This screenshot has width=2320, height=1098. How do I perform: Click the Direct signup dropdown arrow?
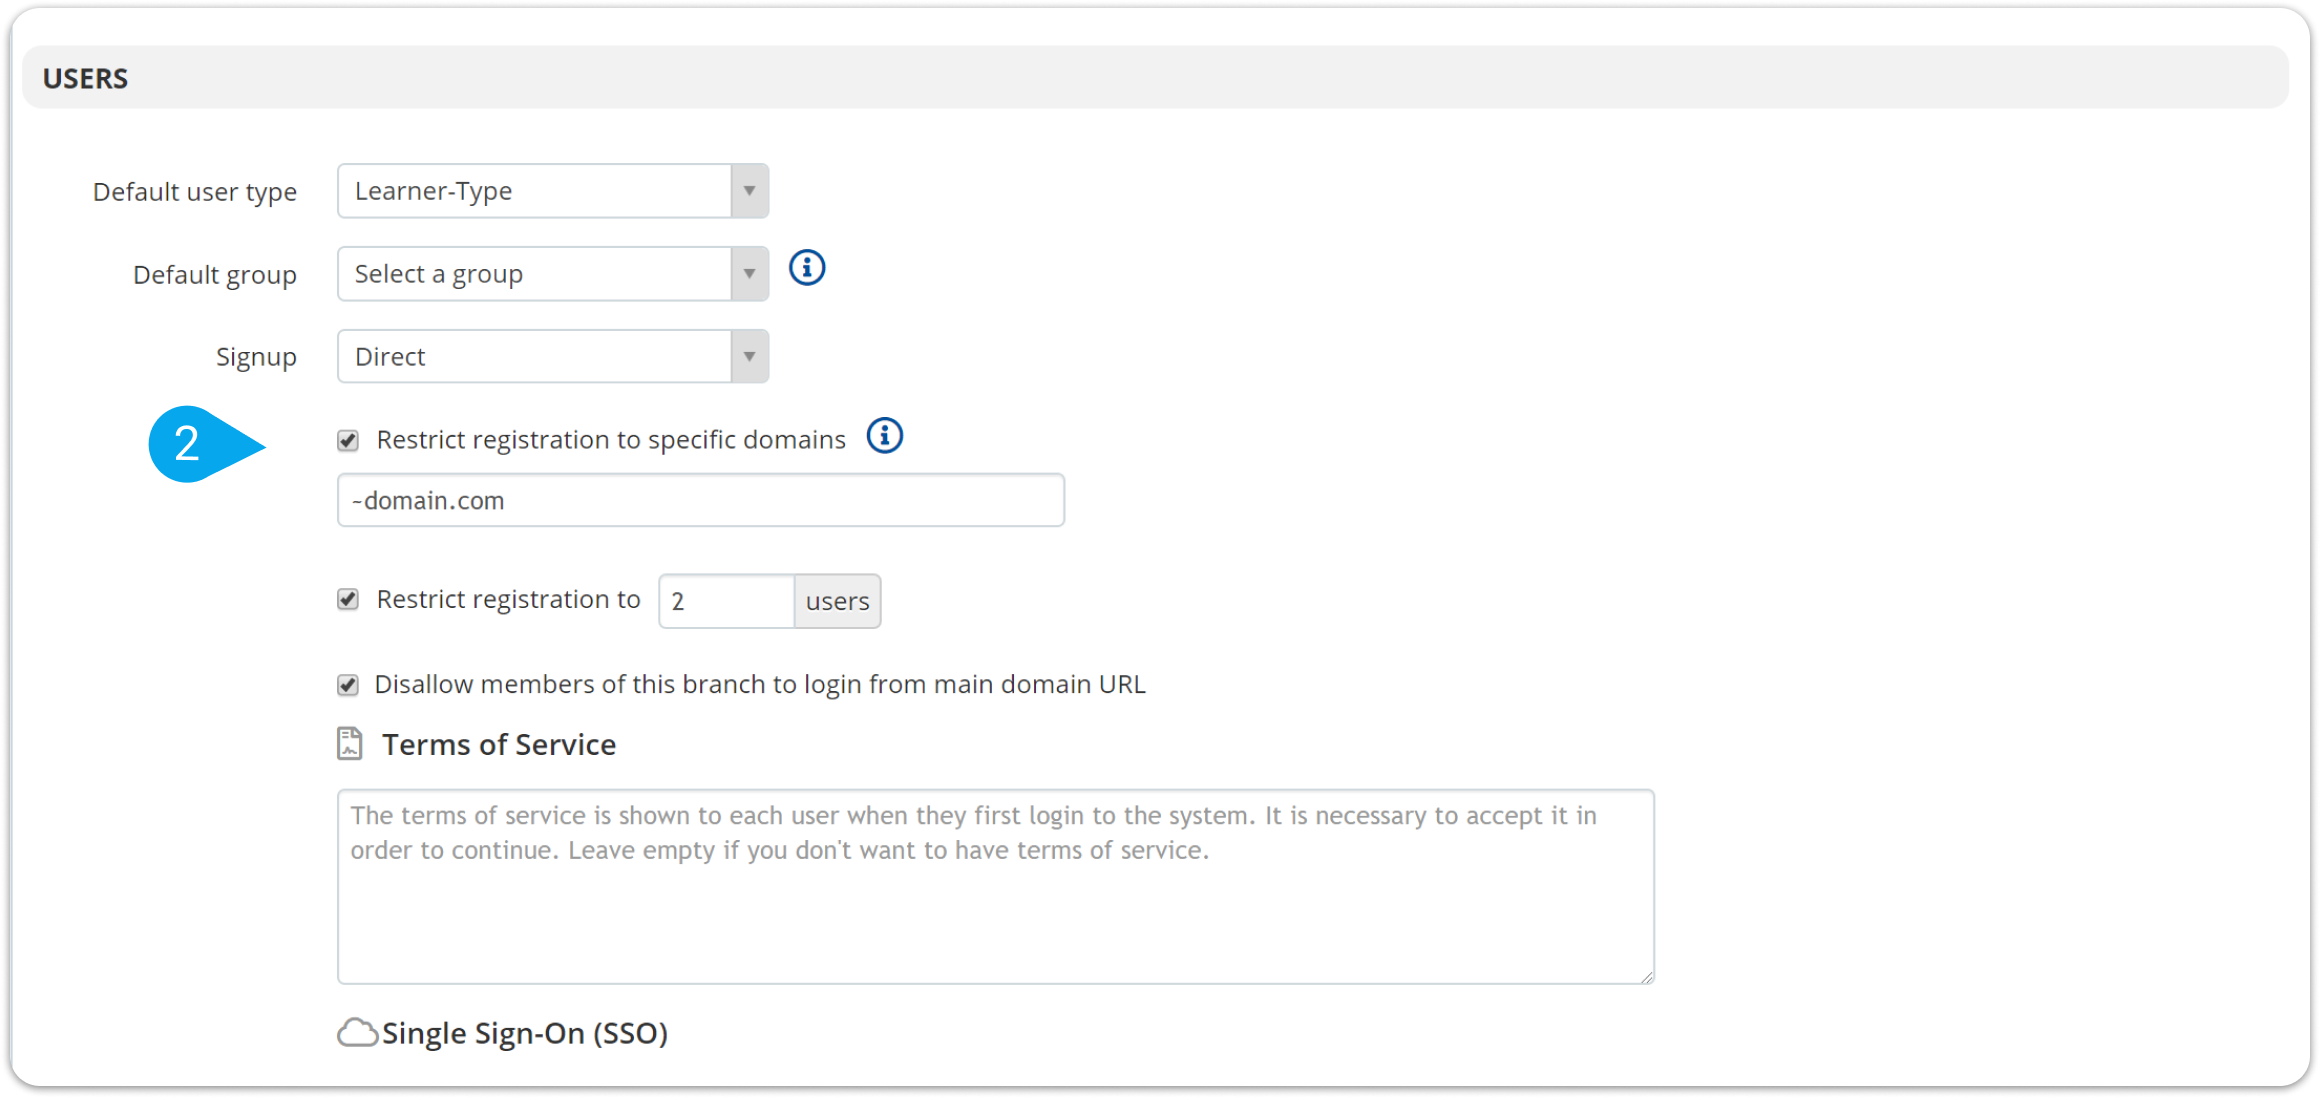pos(749,357)
